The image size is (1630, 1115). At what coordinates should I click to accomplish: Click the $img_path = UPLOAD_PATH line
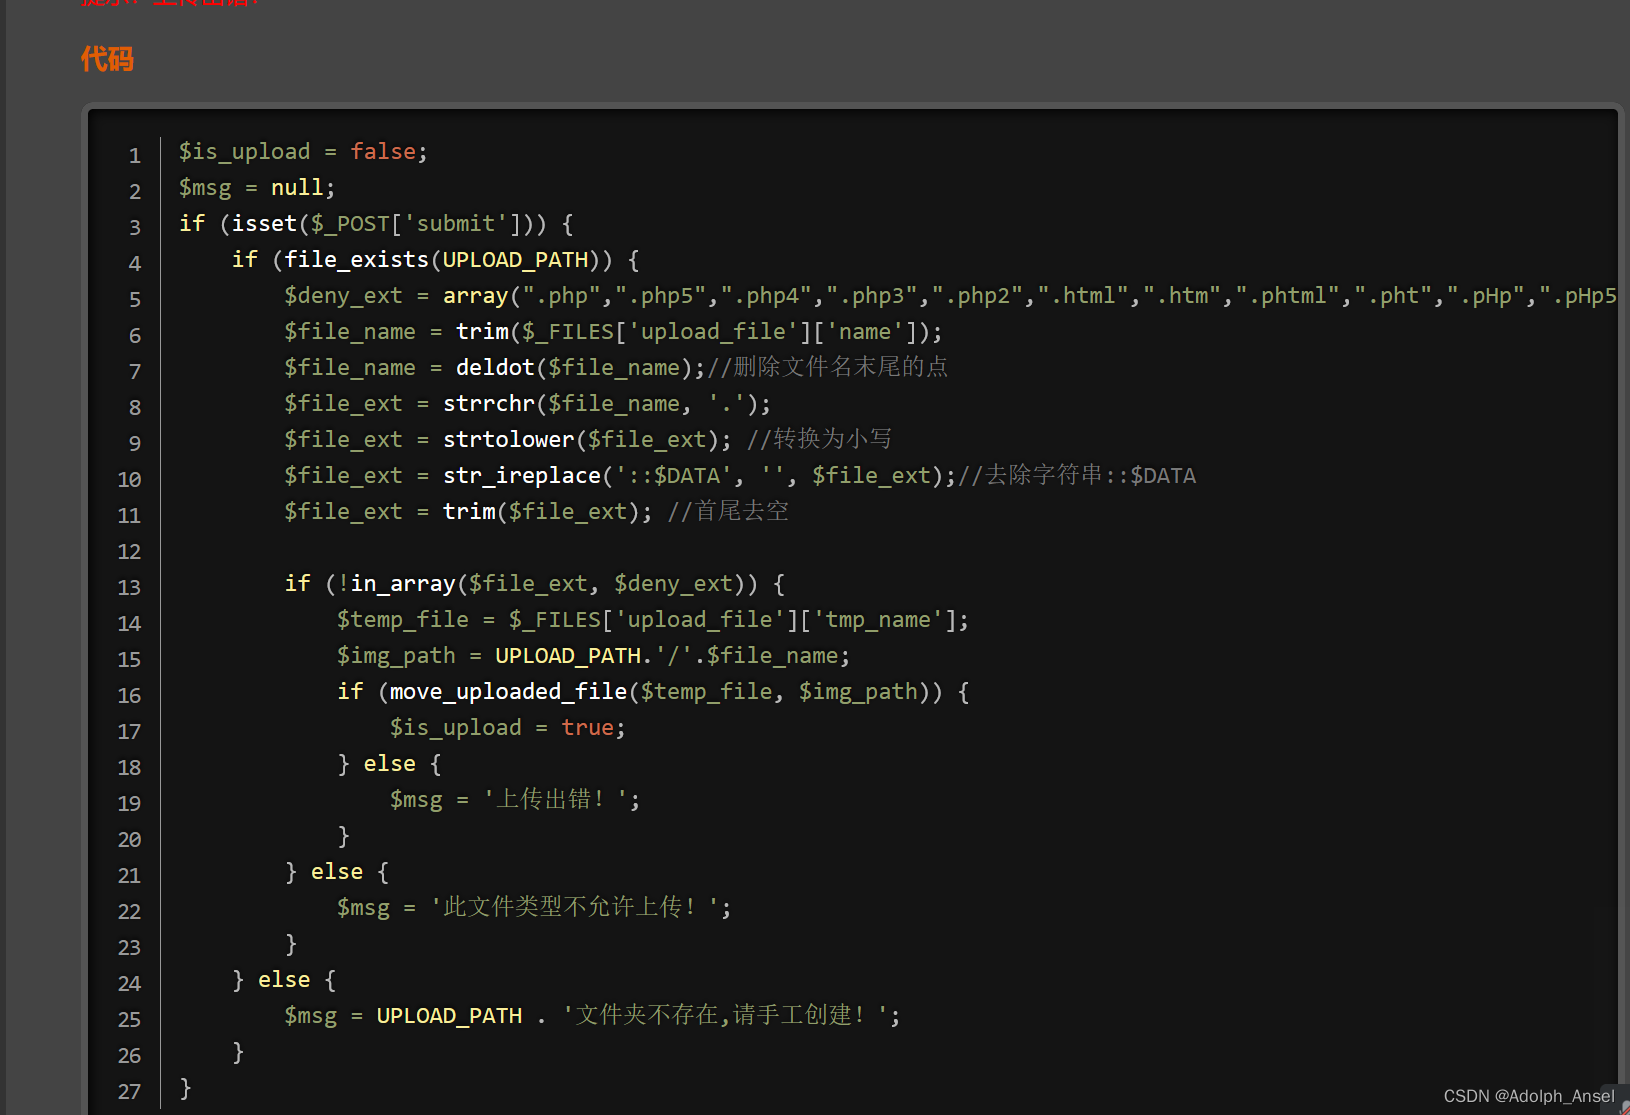(593, 655)
